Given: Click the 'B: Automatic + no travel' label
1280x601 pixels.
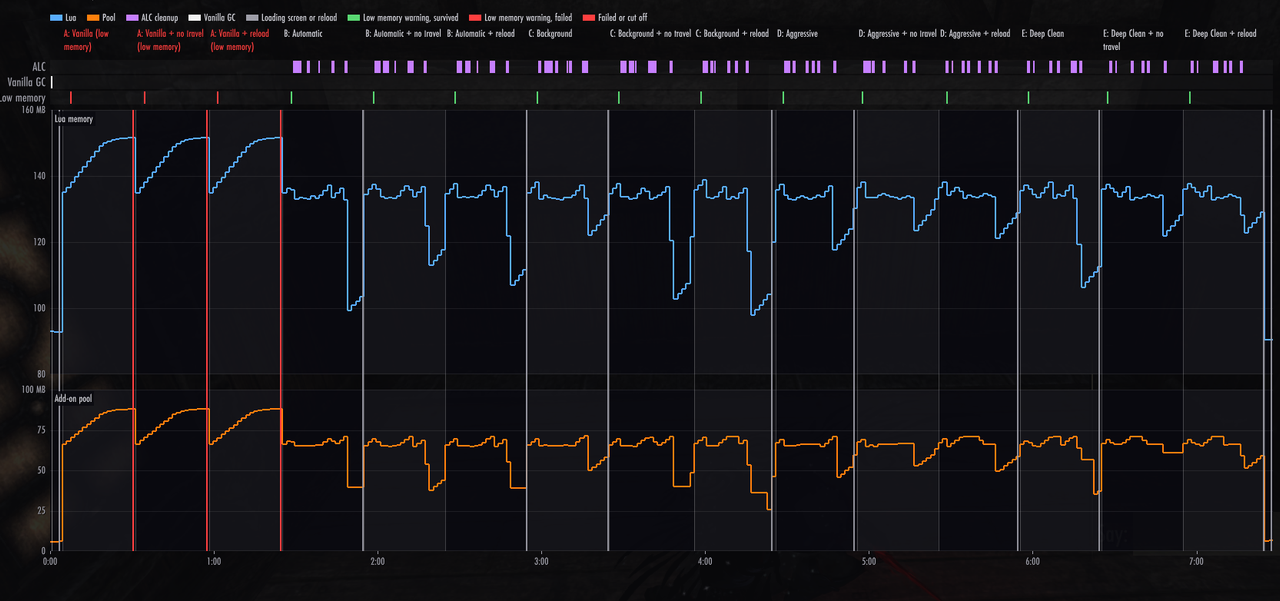Looking at the screenshot, I should tap(403, 34).
